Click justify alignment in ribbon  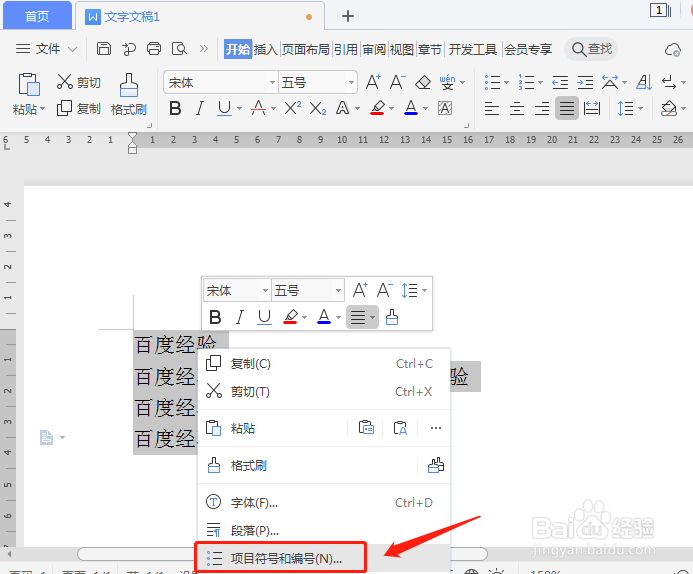tap(567, 108)
